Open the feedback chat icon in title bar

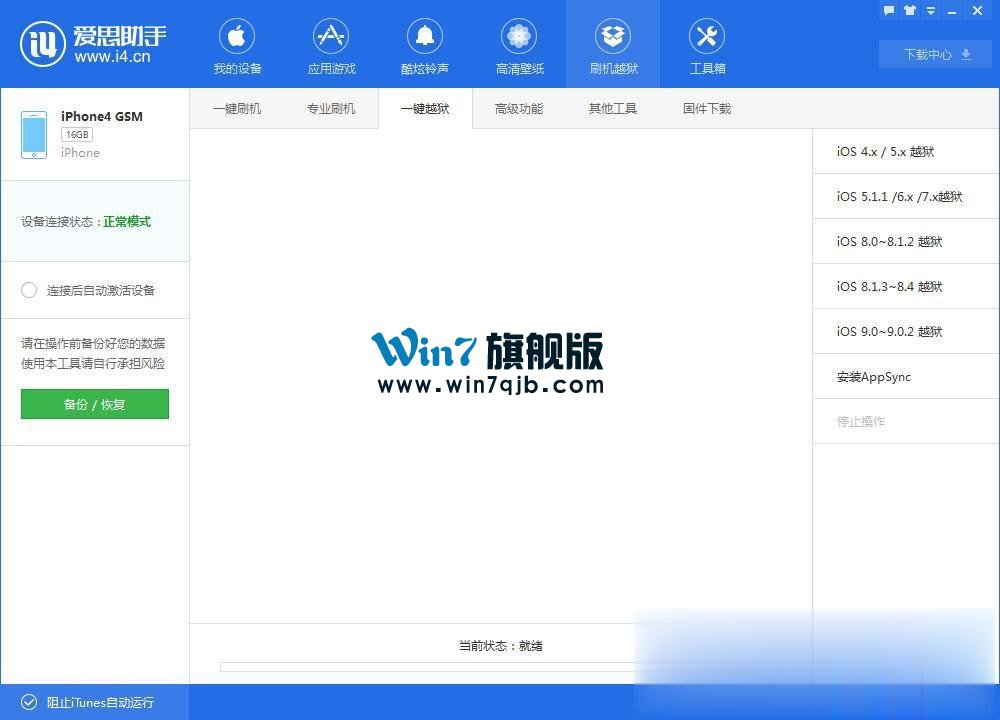[x=888, y=11]
